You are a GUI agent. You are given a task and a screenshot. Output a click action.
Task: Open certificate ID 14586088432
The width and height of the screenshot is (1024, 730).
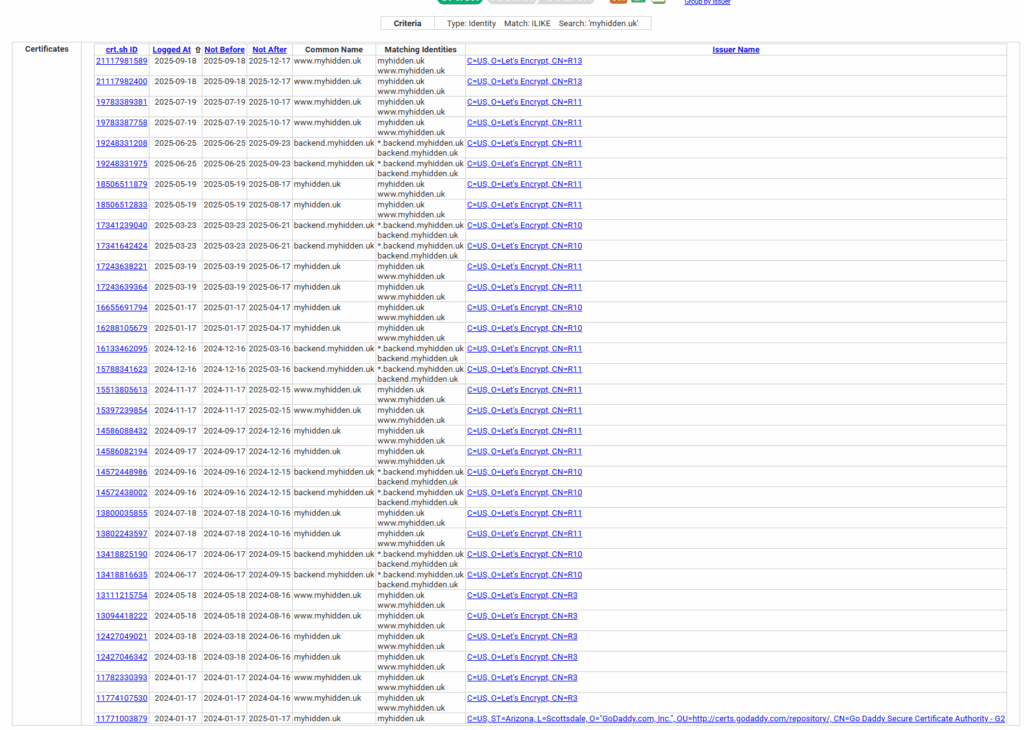point(121,431)
